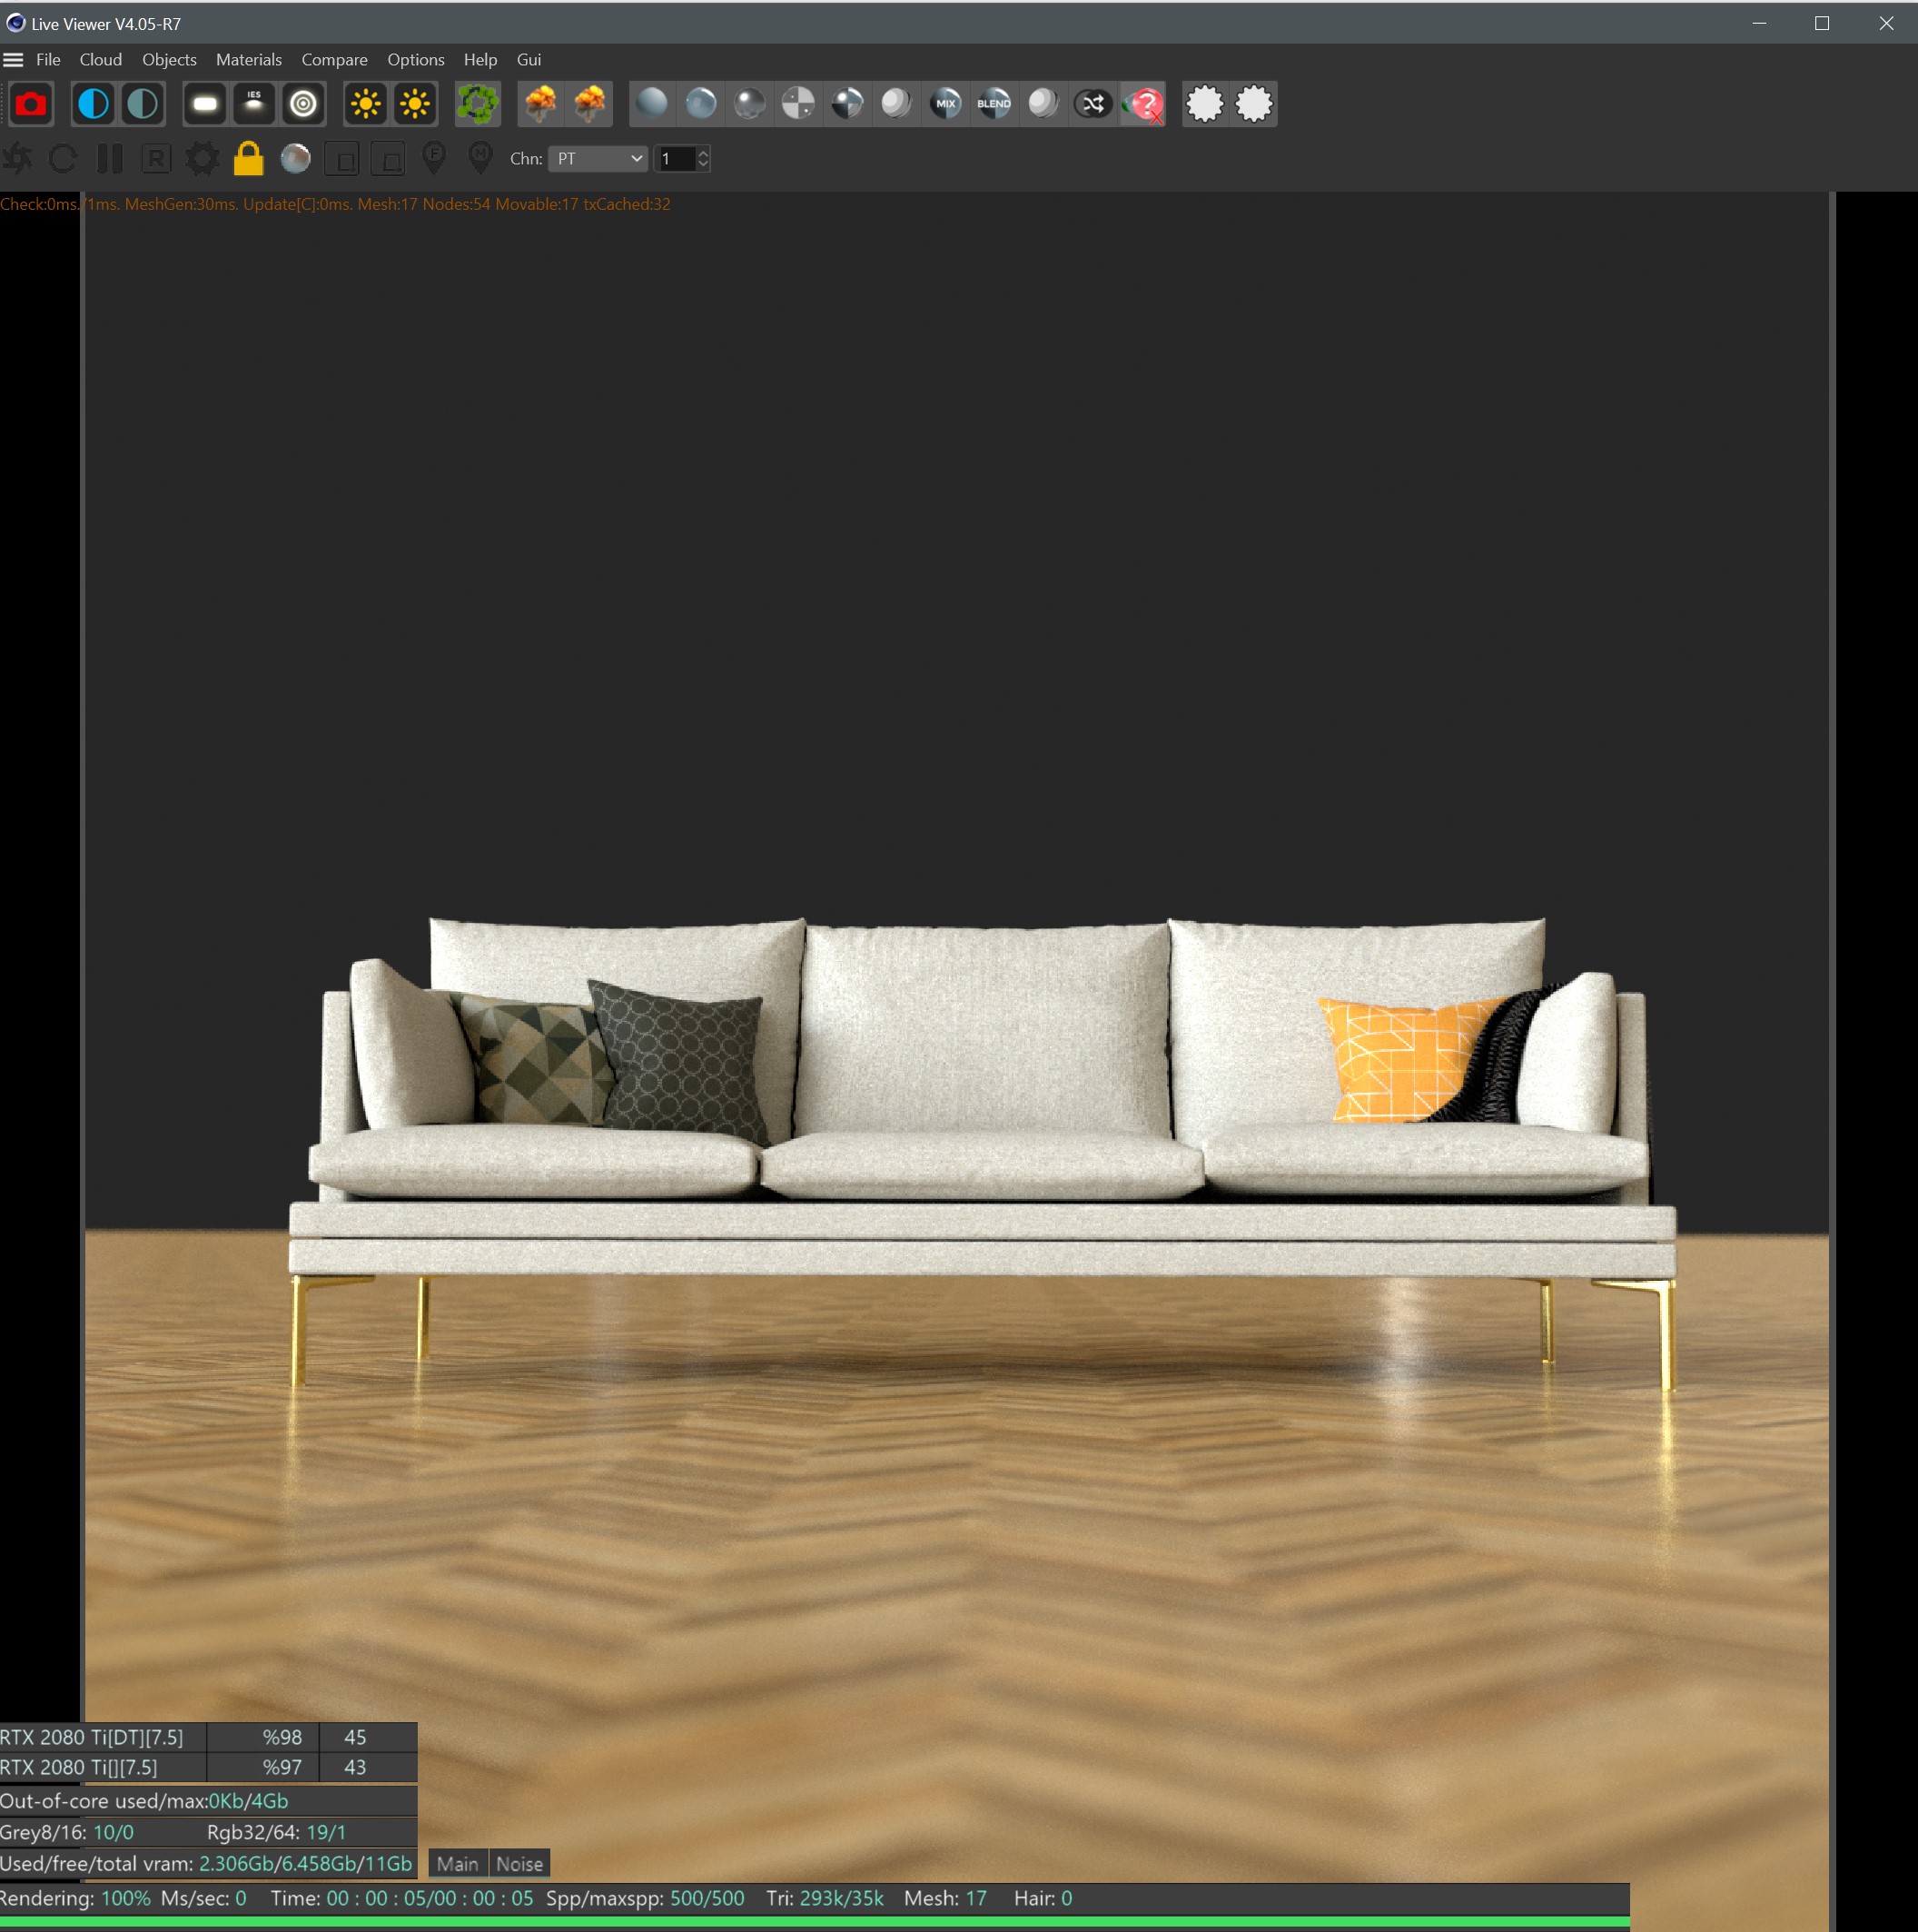Toggle the yellow resolution lock
Viewport: 1918px width, 1932px height.
(248, 159)
